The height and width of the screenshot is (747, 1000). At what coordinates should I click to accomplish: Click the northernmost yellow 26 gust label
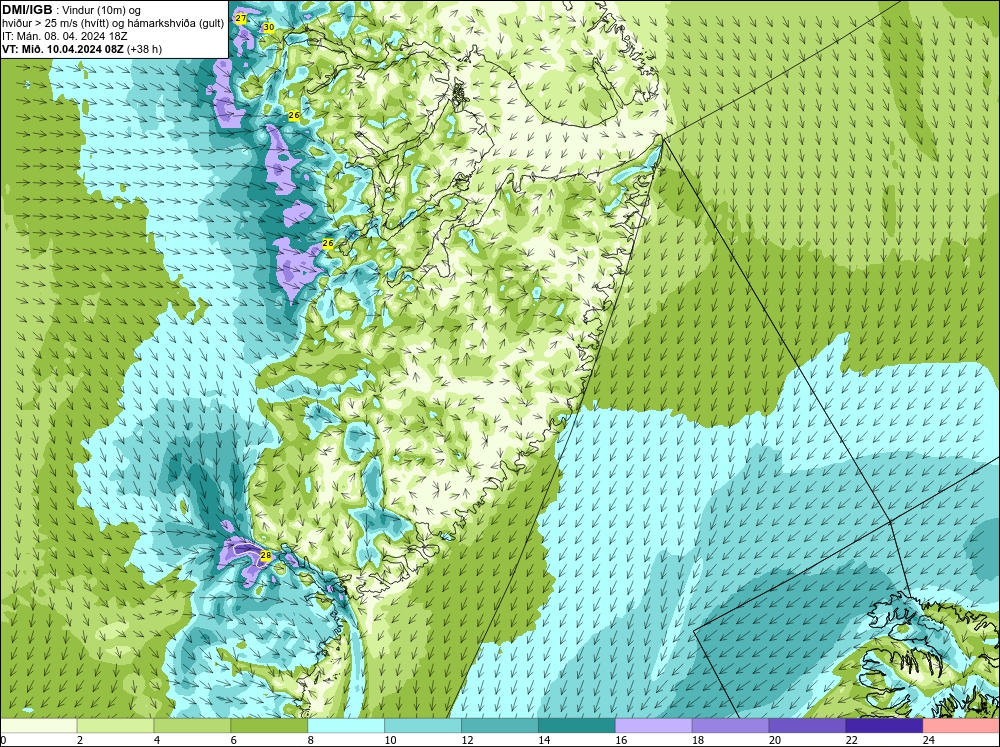coord(294,115)
